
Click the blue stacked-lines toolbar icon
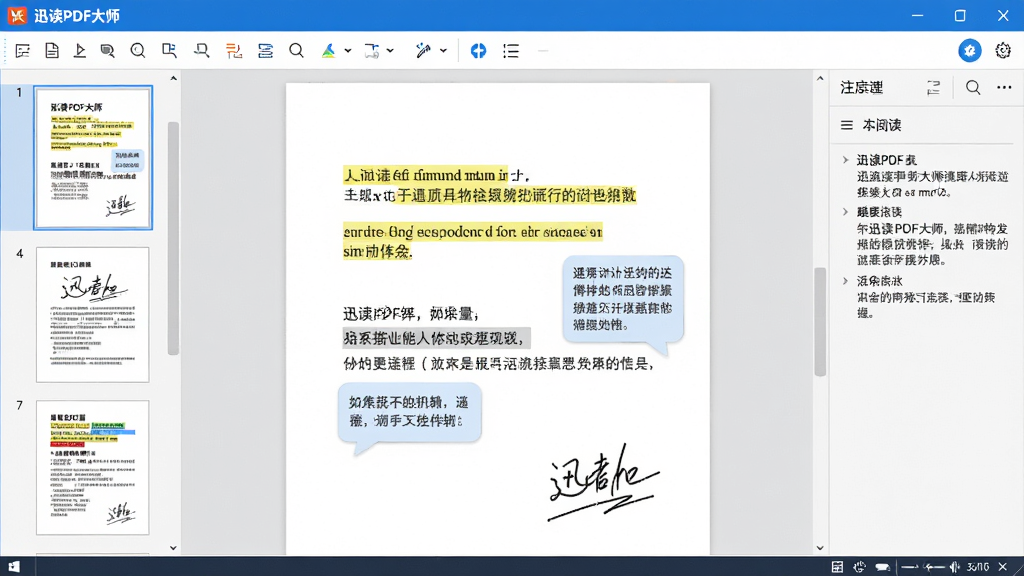click(265, 50)
